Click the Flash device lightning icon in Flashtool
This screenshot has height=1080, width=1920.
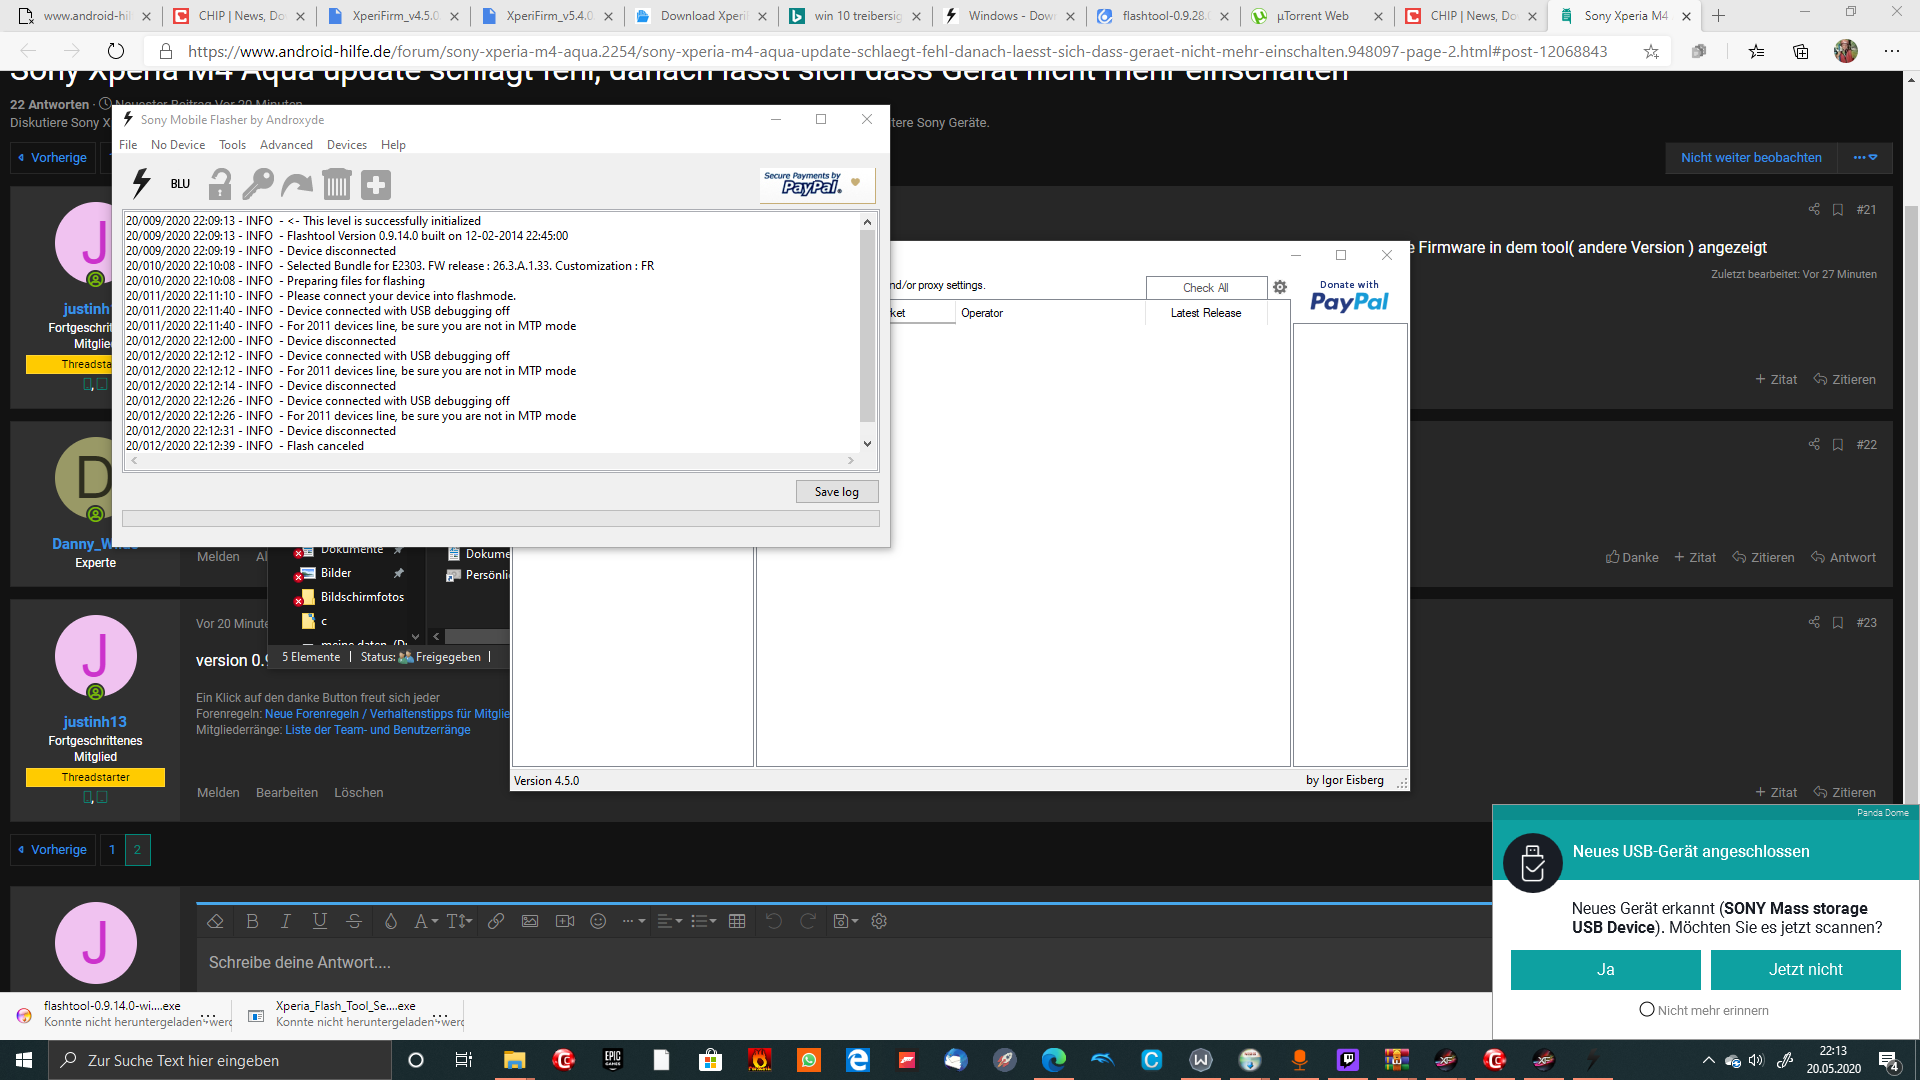point(141,184)
